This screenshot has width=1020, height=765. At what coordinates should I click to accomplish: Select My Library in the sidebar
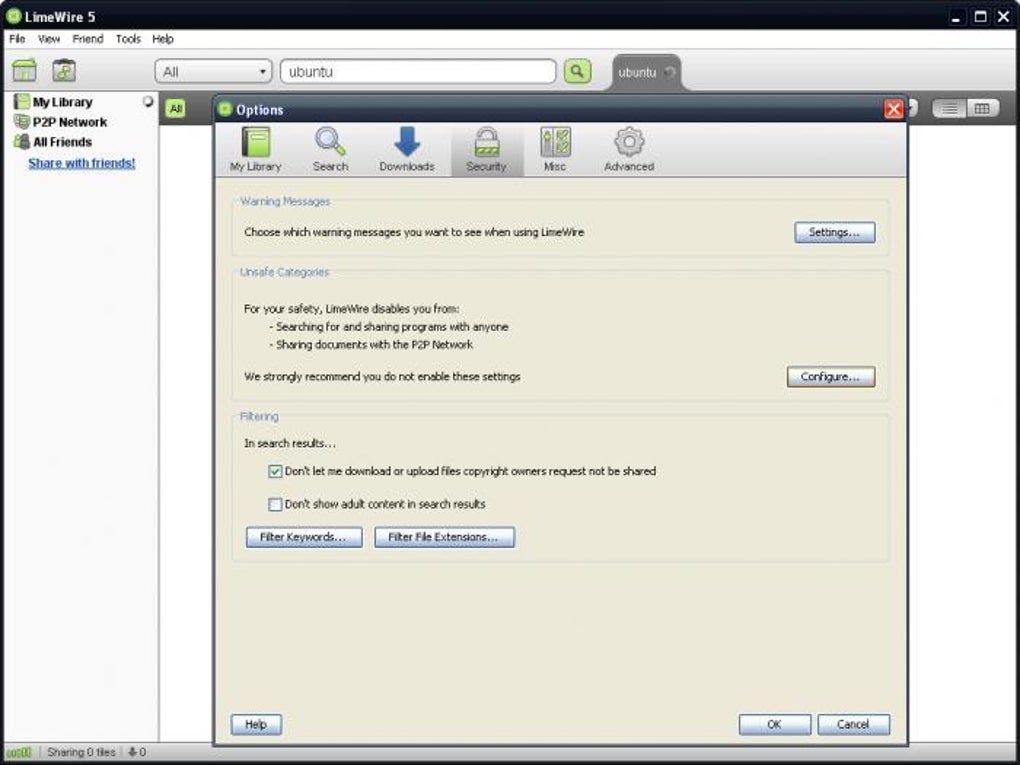(62, 102)
